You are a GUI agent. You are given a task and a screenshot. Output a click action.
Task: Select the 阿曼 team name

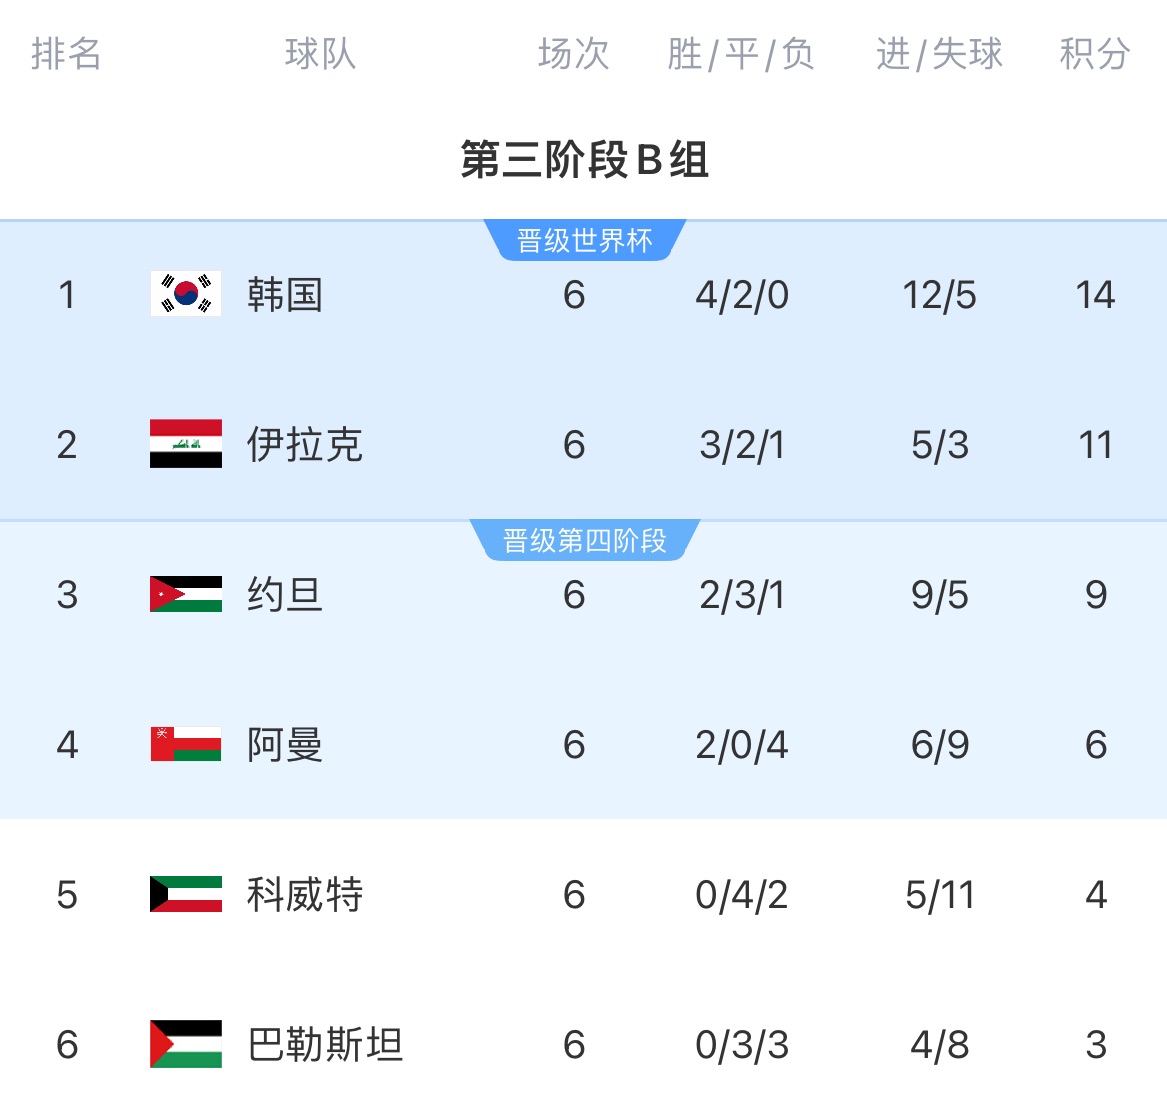click(285, 745)
